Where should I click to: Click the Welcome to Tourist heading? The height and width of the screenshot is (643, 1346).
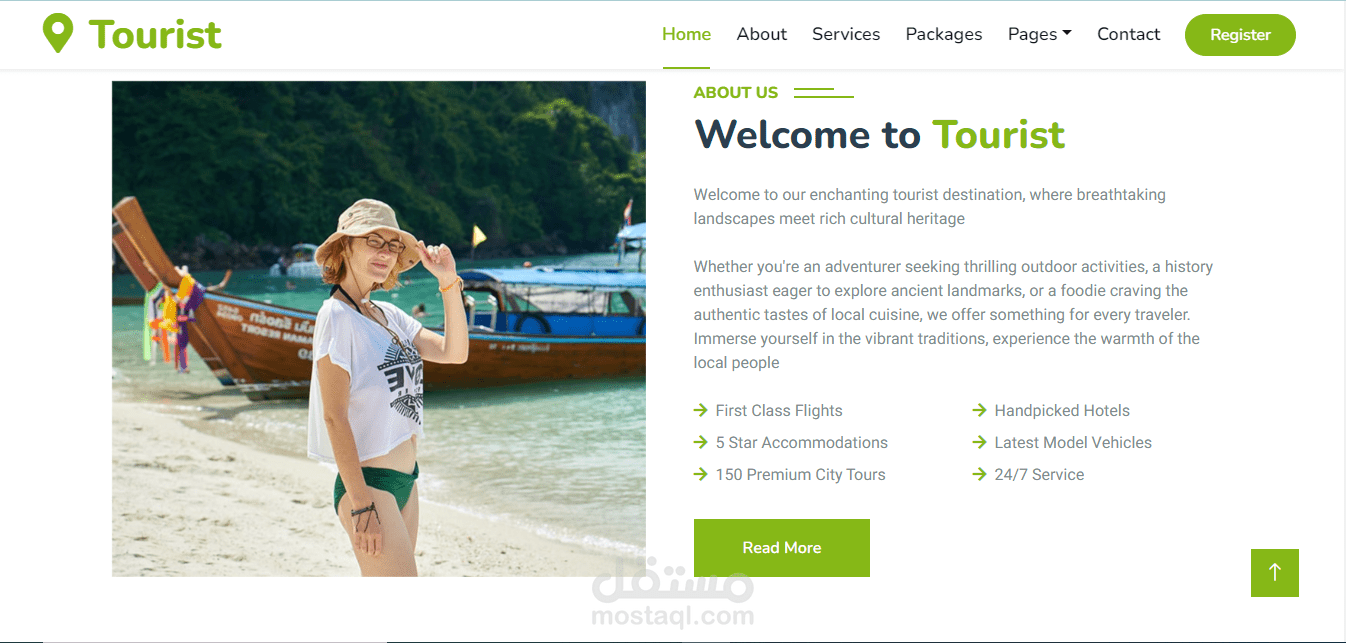[880, 134]
